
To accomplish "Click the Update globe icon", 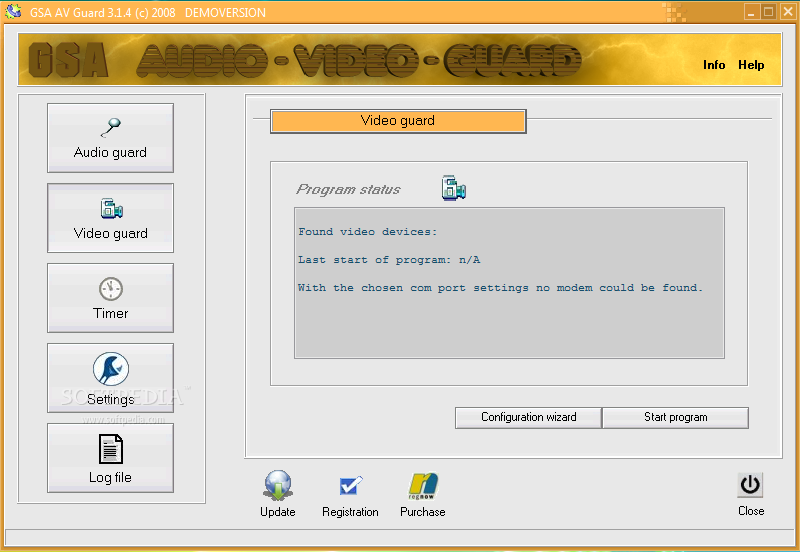I will pos(278,485).
